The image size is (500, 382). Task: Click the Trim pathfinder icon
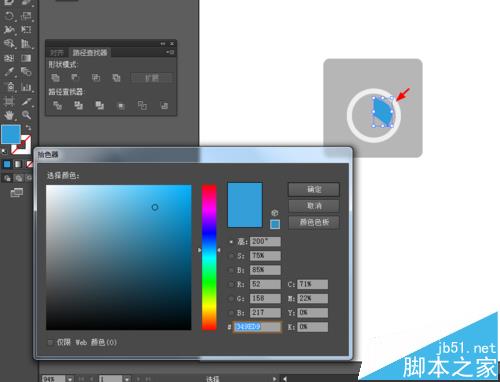pos(79,106)
